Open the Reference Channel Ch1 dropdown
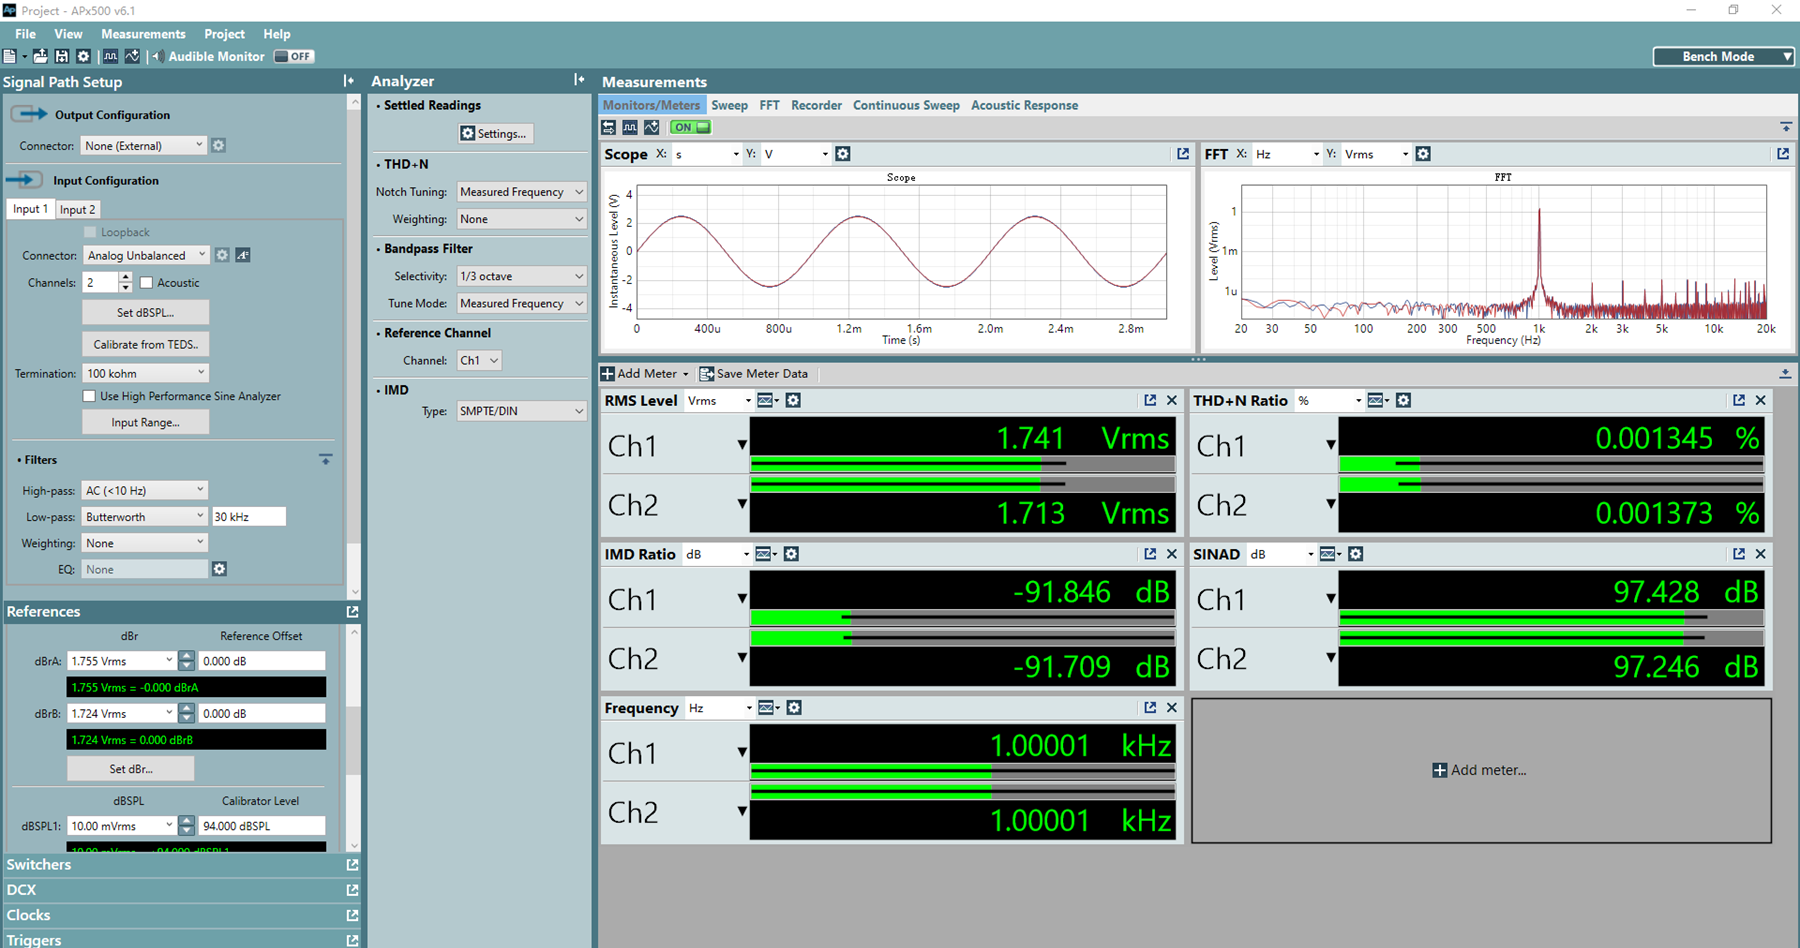The width and height of the screenshot is (1800, 948). [479, 360]
